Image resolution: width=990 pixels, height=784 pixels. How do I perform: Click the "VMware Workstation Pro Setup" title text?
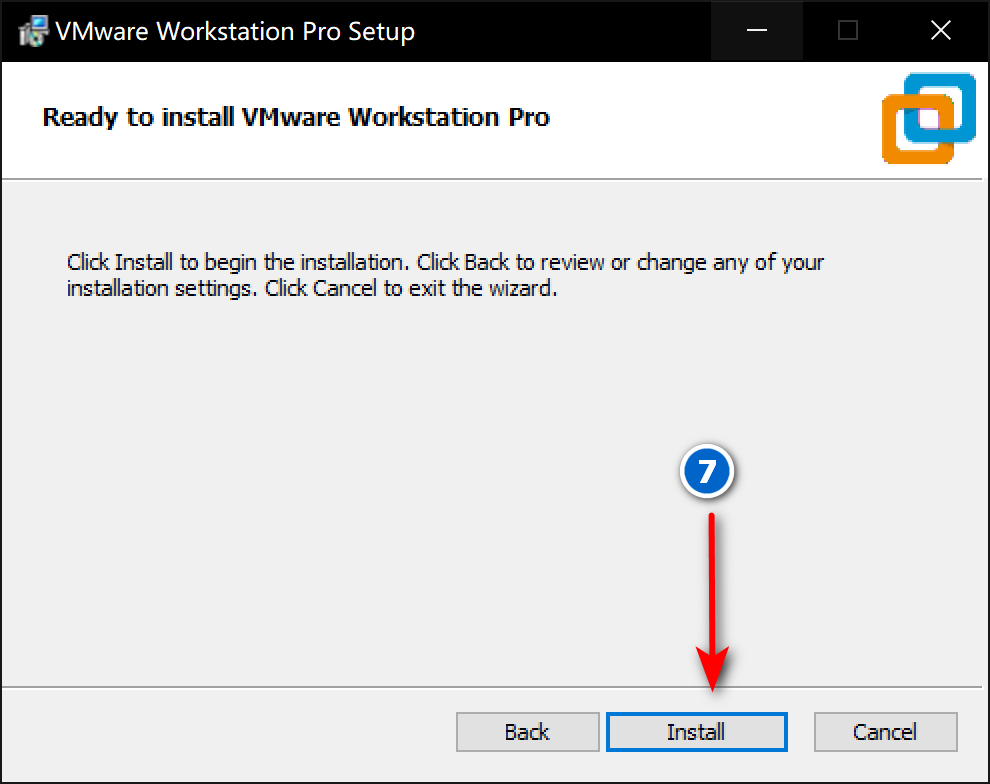tap(235, 31)
